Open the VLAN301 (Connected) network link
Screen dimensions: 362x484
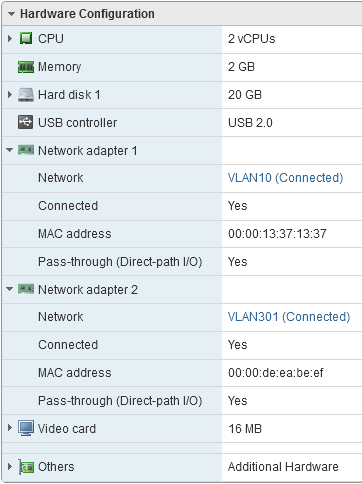(289, 317)
